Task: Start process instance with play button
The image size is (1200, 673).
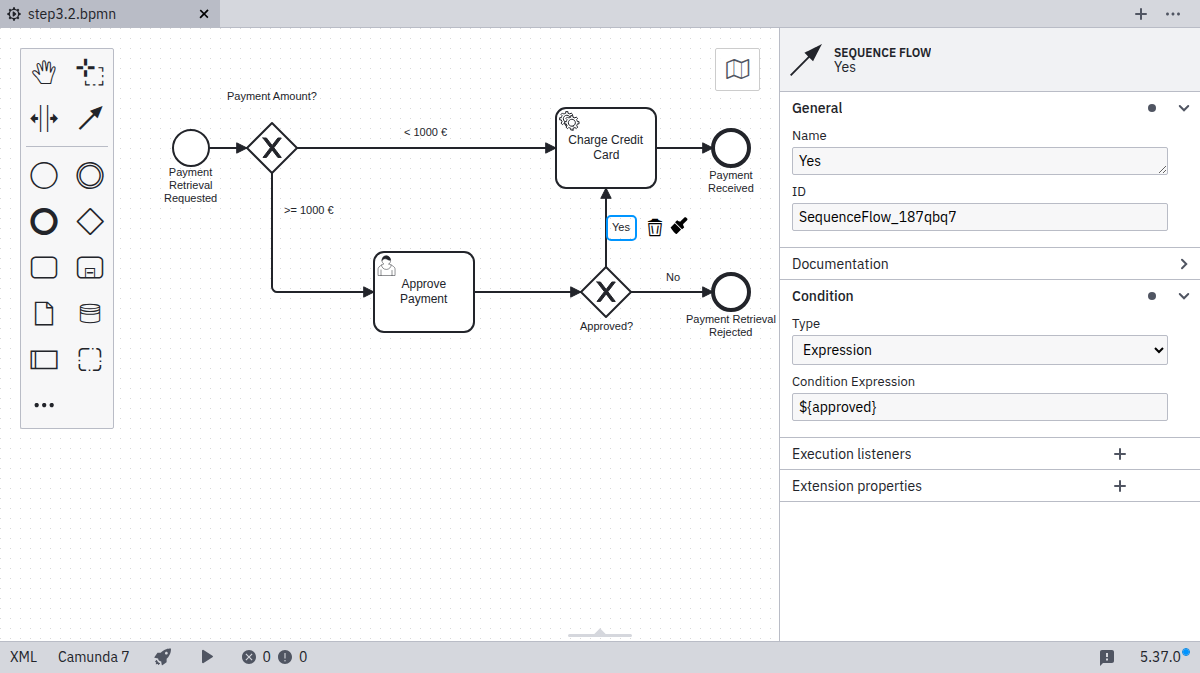Action: pos(207,657)
